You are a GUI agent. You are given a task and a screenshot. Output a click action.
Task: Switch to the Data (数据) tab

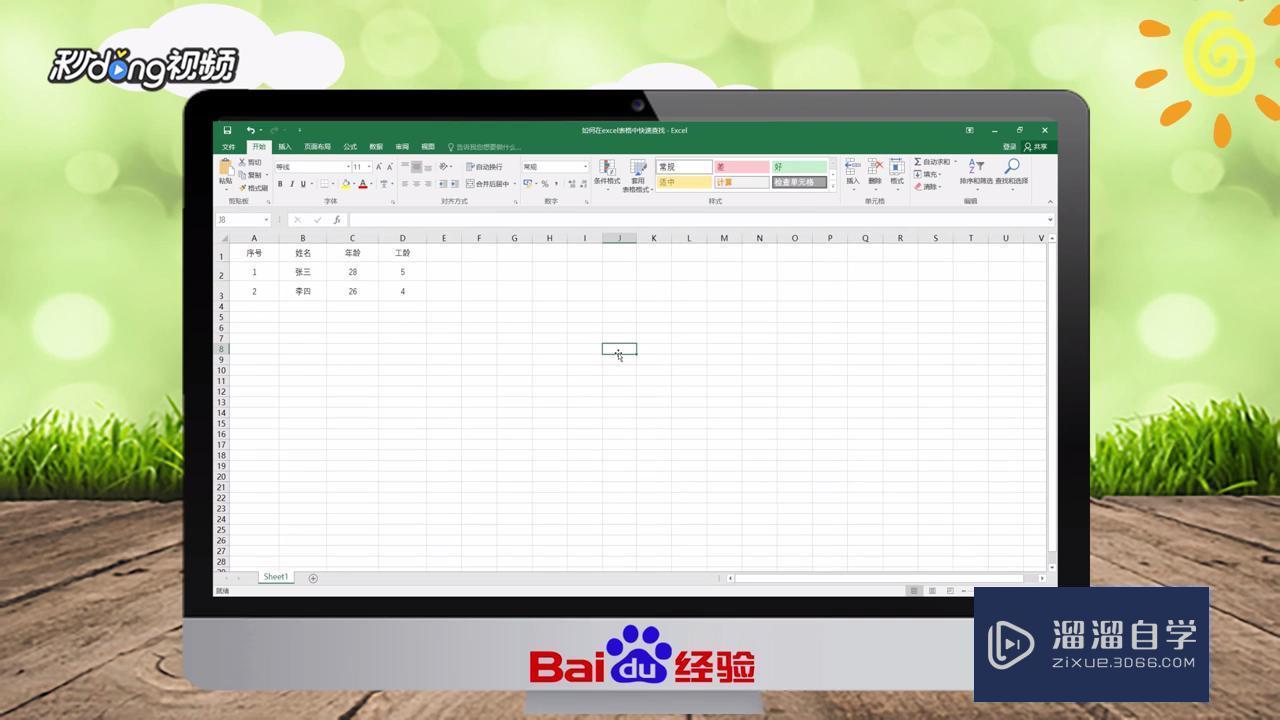click(376, 147)
